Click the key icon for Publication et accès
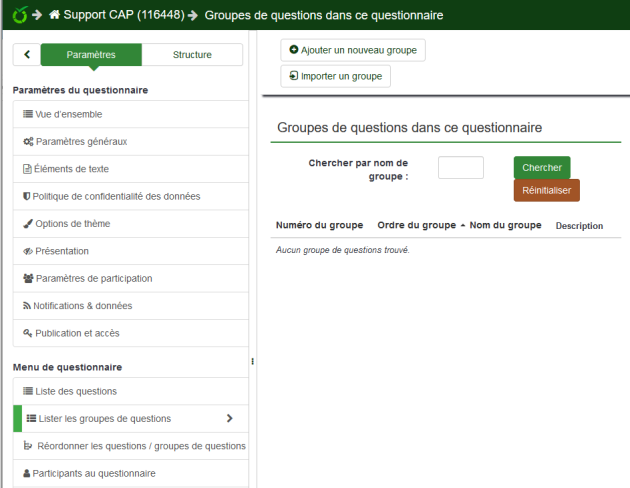Image resolution: width=630 pixels, height=488 pixels. point(28,333)
